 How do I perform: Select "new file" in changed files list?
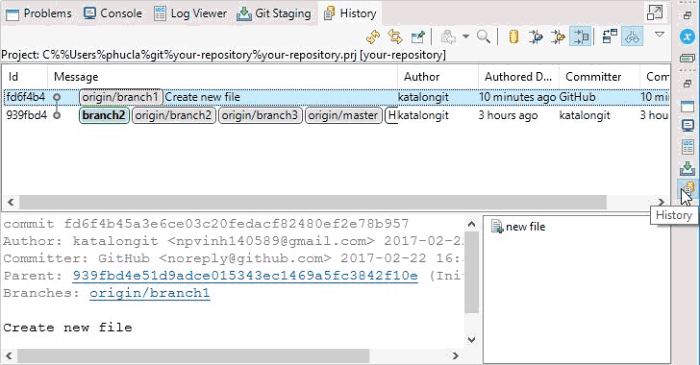tap(525, 227)
